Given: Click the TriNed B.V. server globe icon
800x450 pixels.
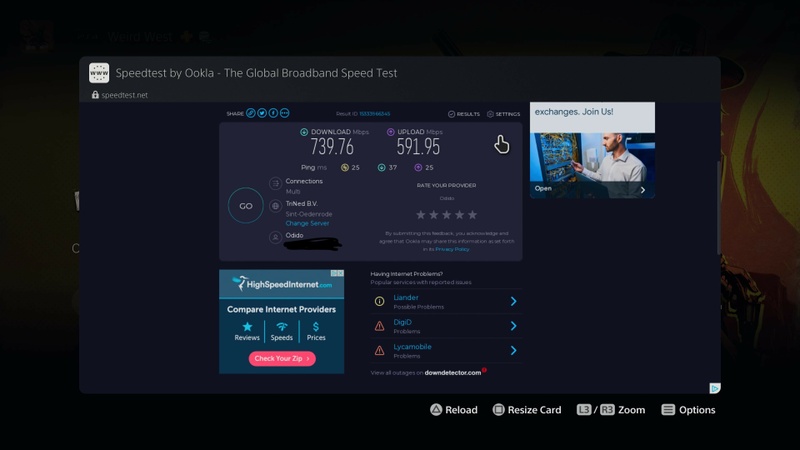Looking at the screenshot, I should (276, 206).
